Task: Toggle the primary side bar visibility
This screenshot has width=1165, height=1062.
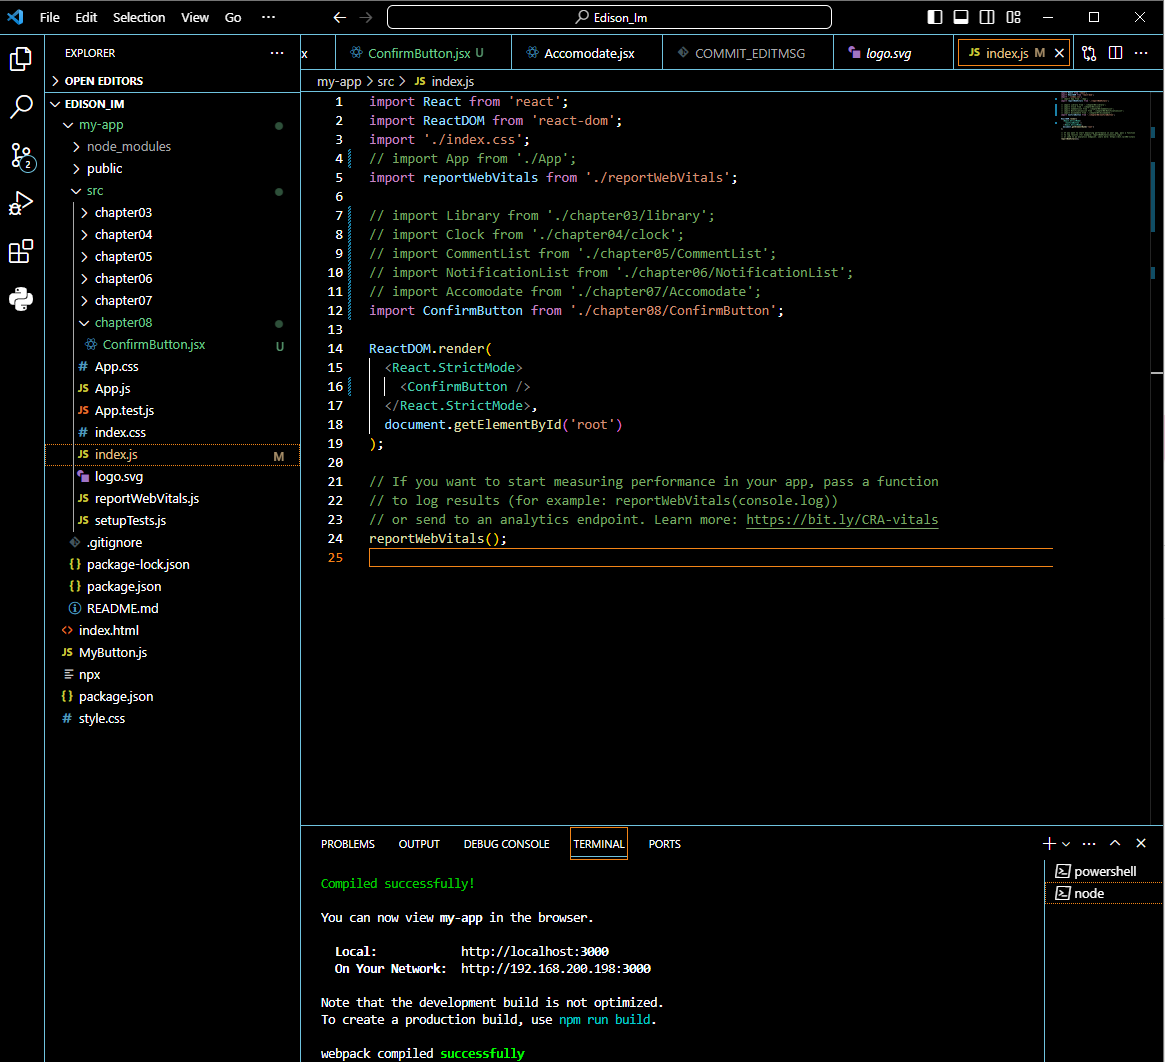Action: pos(935,17)
